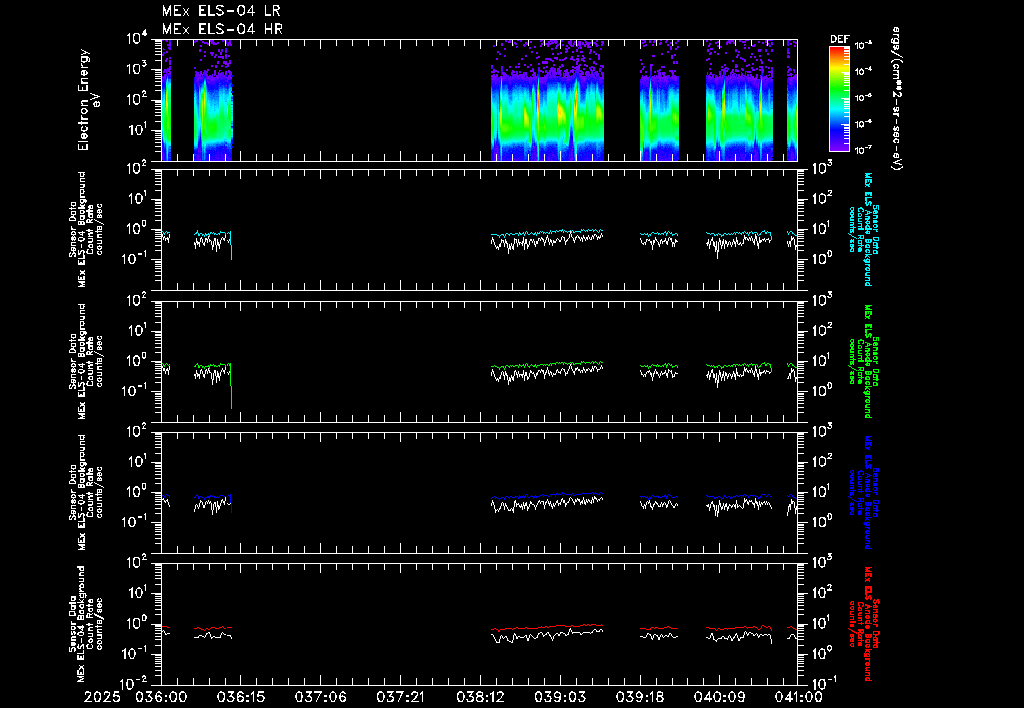Click the cyan right-side axis label
The width and height of the screenshot is (1024, 708).
pyautogui.click(x=863, y=229)
